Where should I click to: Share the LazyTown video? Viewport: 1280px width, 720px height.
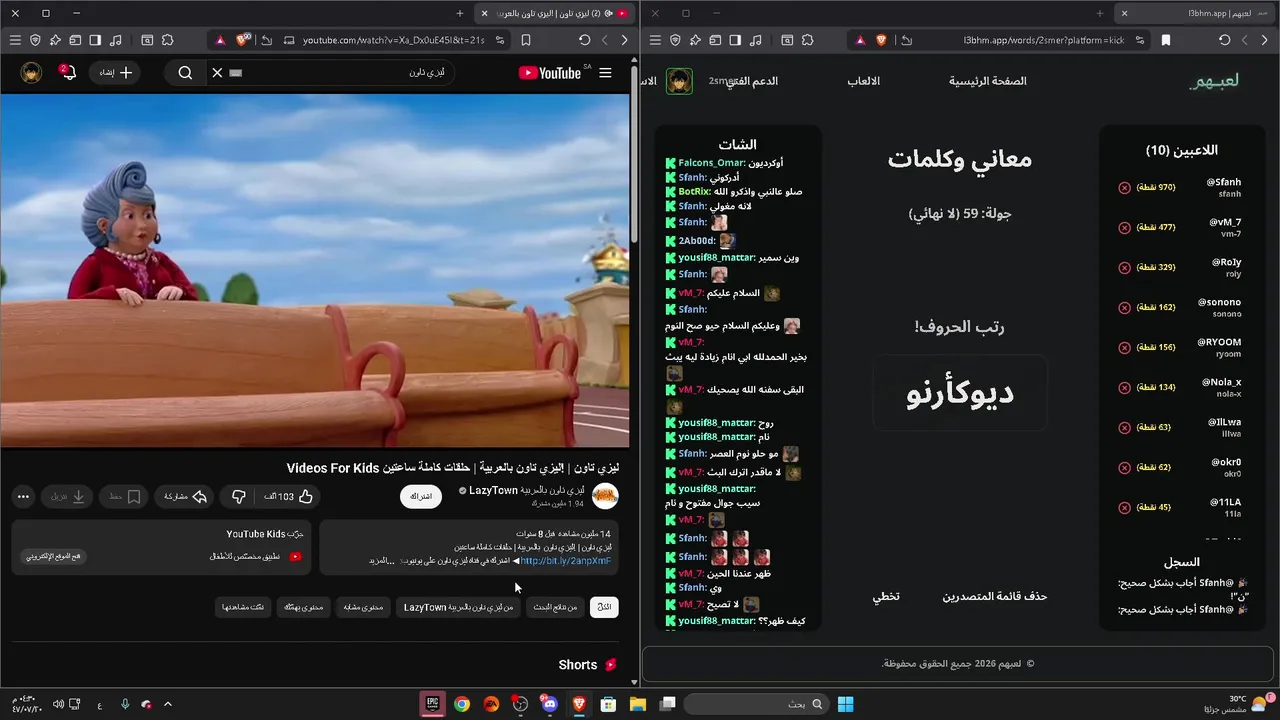[185, 497]
